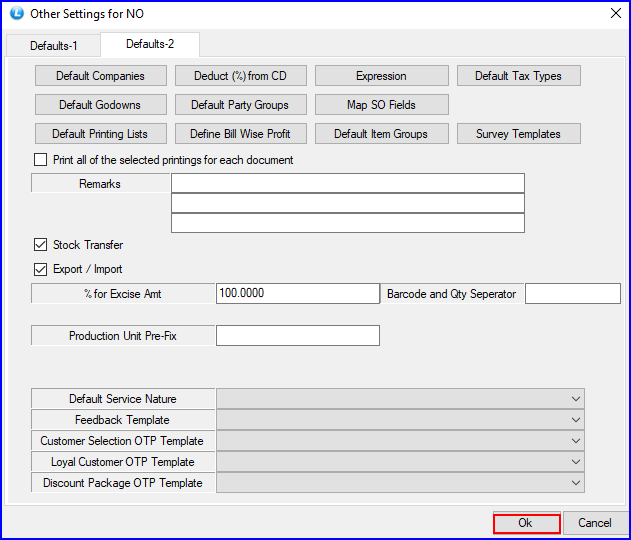Click the Survey Templates button
Image resolution: width=631 pixels, height=540 pixels.
tap(519, 134)
